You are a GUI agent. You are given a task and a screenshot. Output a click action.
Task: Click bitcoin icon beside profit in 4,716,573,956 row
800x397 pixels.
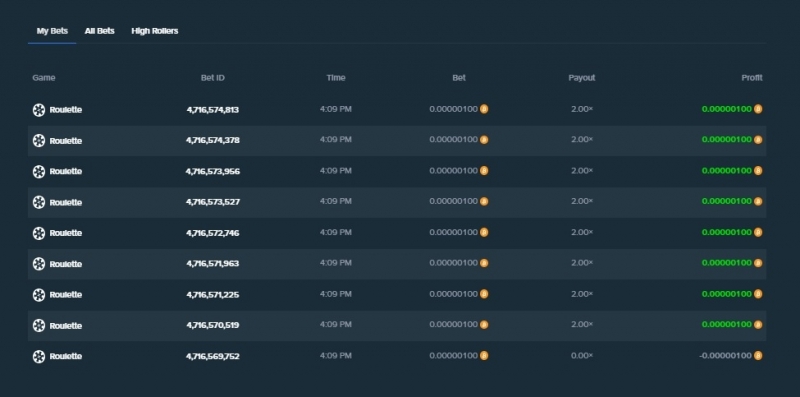point(758,170)
